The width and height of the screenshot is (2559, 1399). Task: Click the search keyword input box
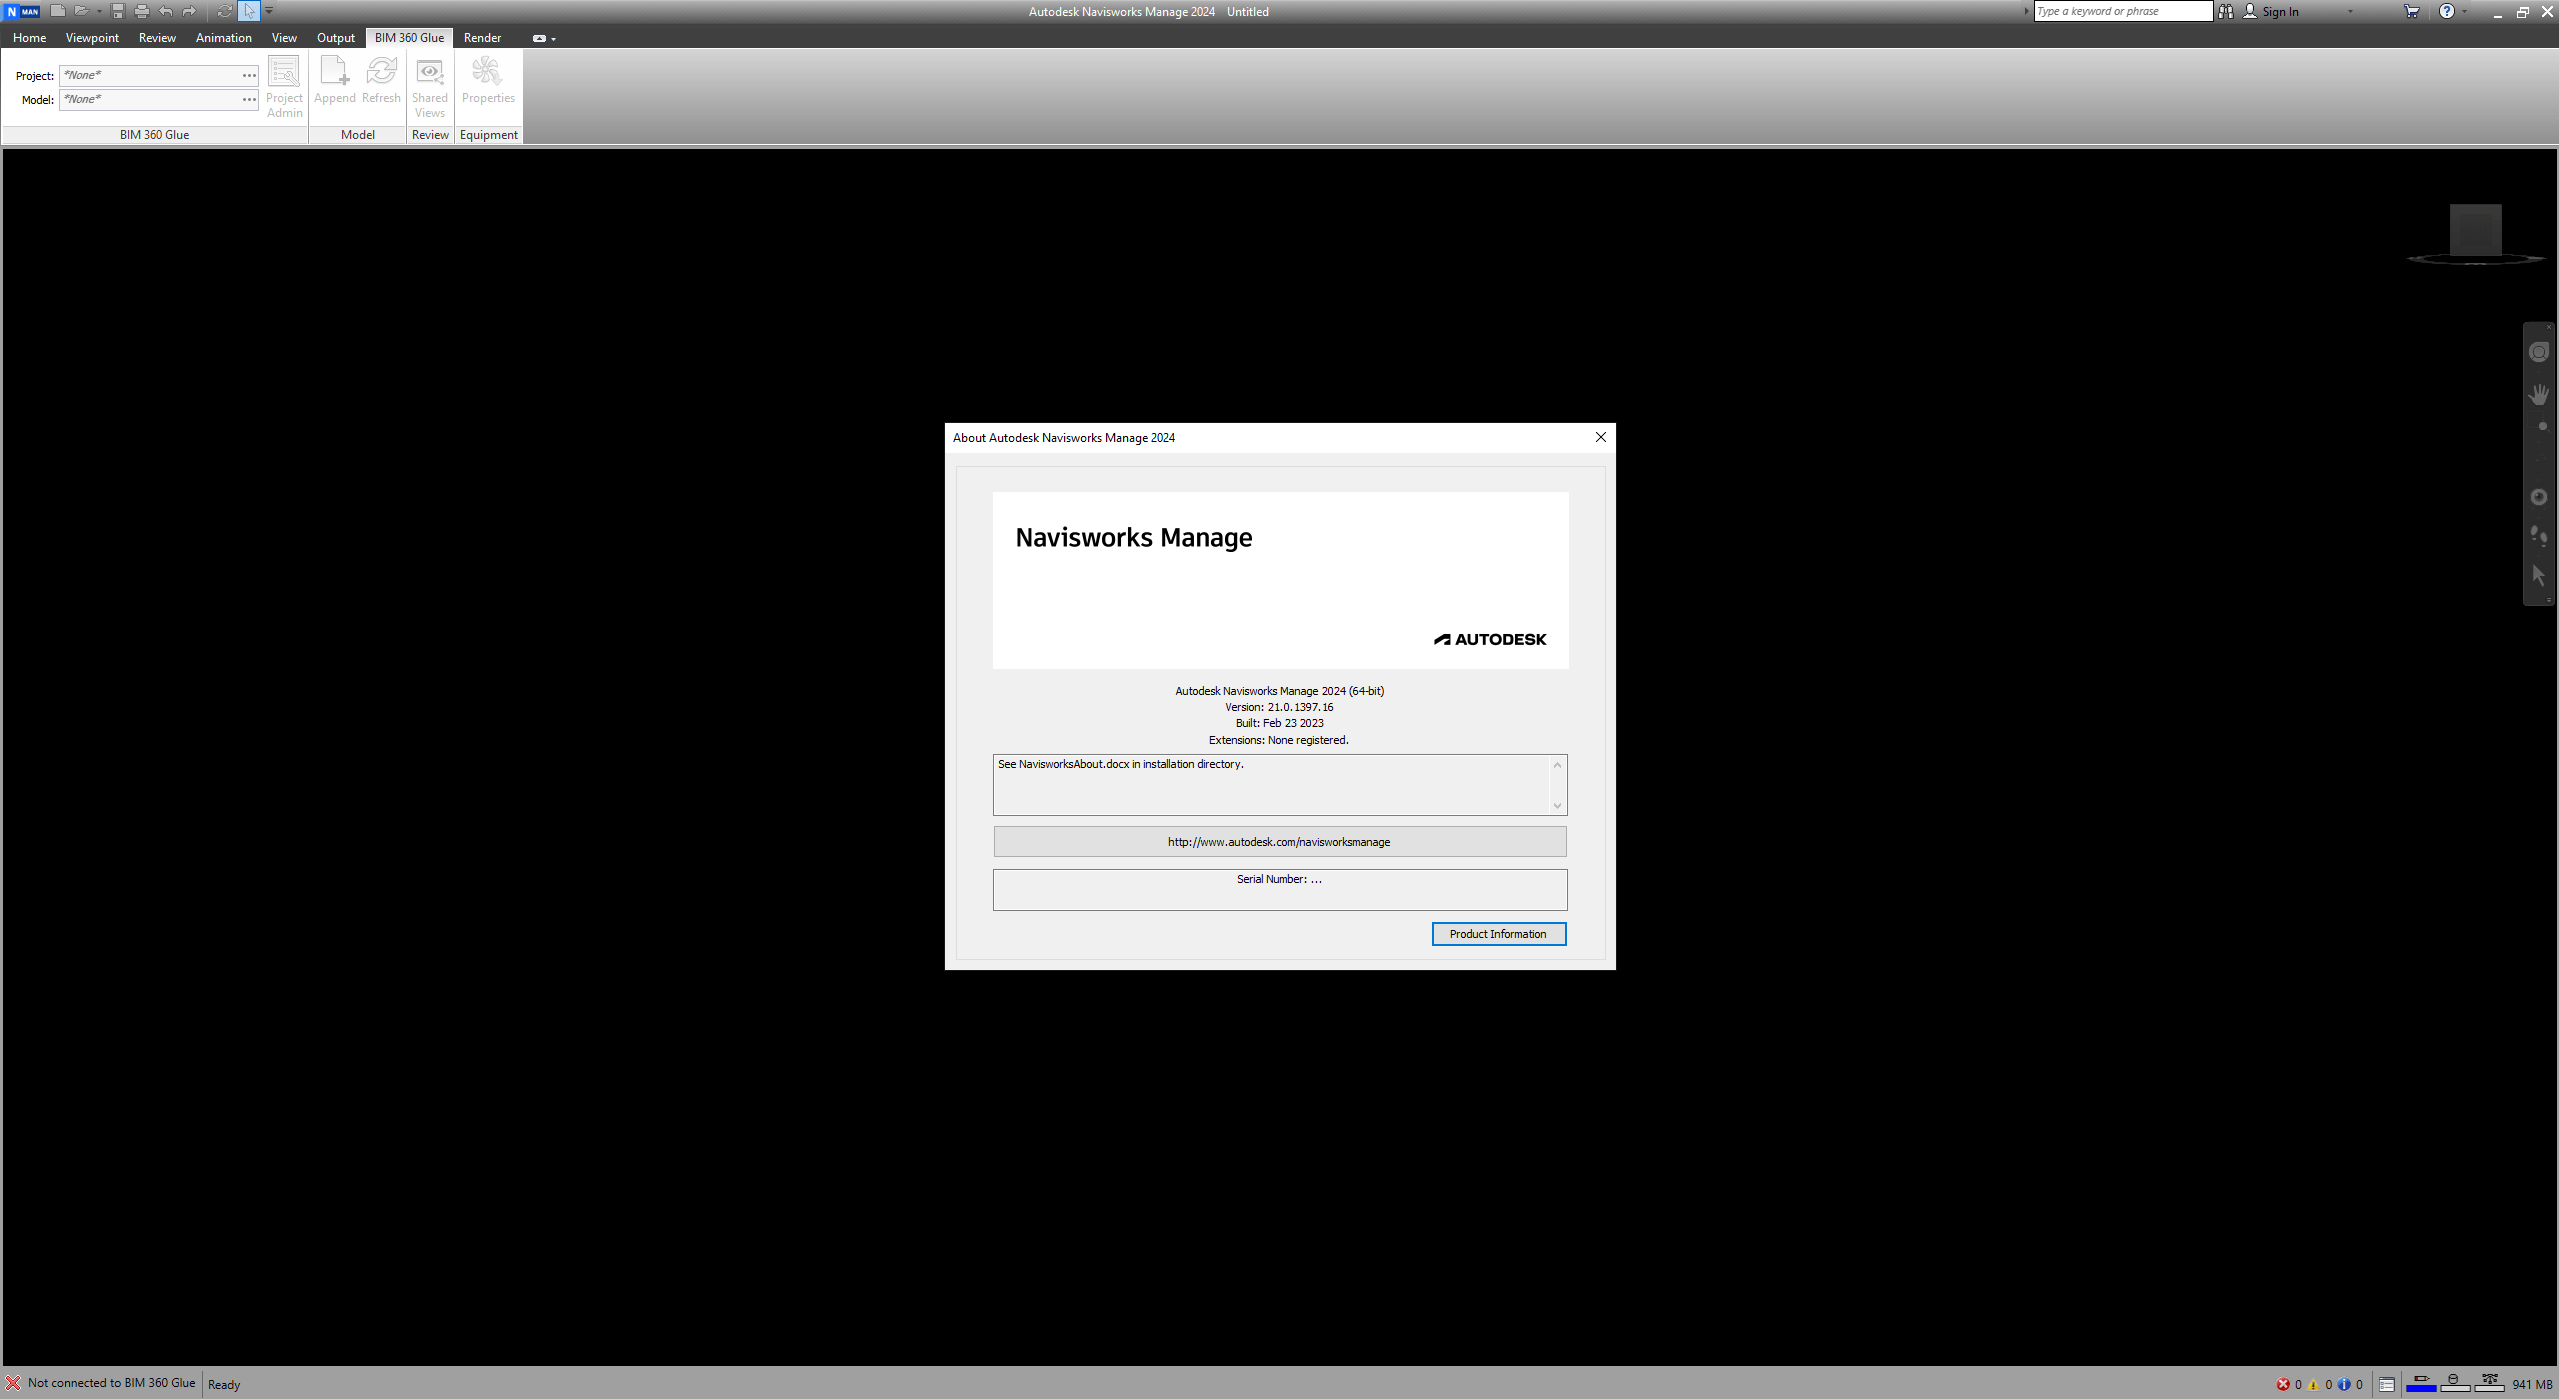click(2123, 11)
